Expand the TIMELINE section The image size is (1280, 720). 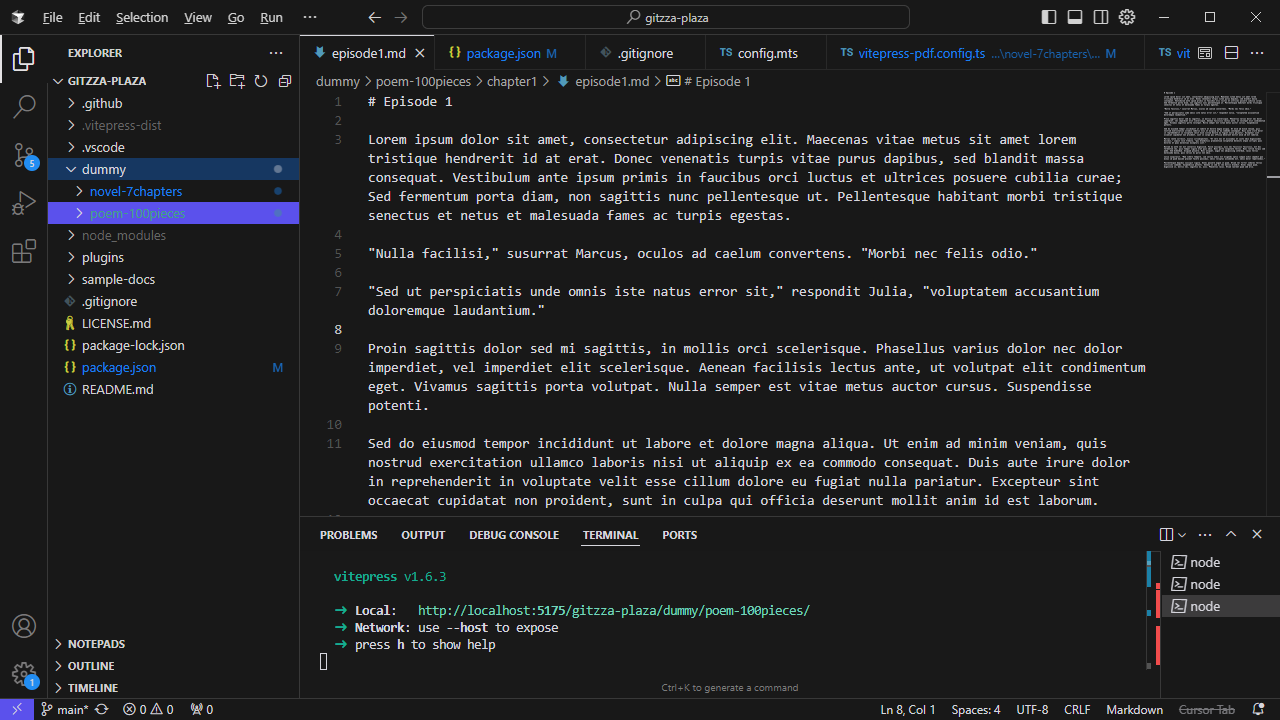[173, 688]
